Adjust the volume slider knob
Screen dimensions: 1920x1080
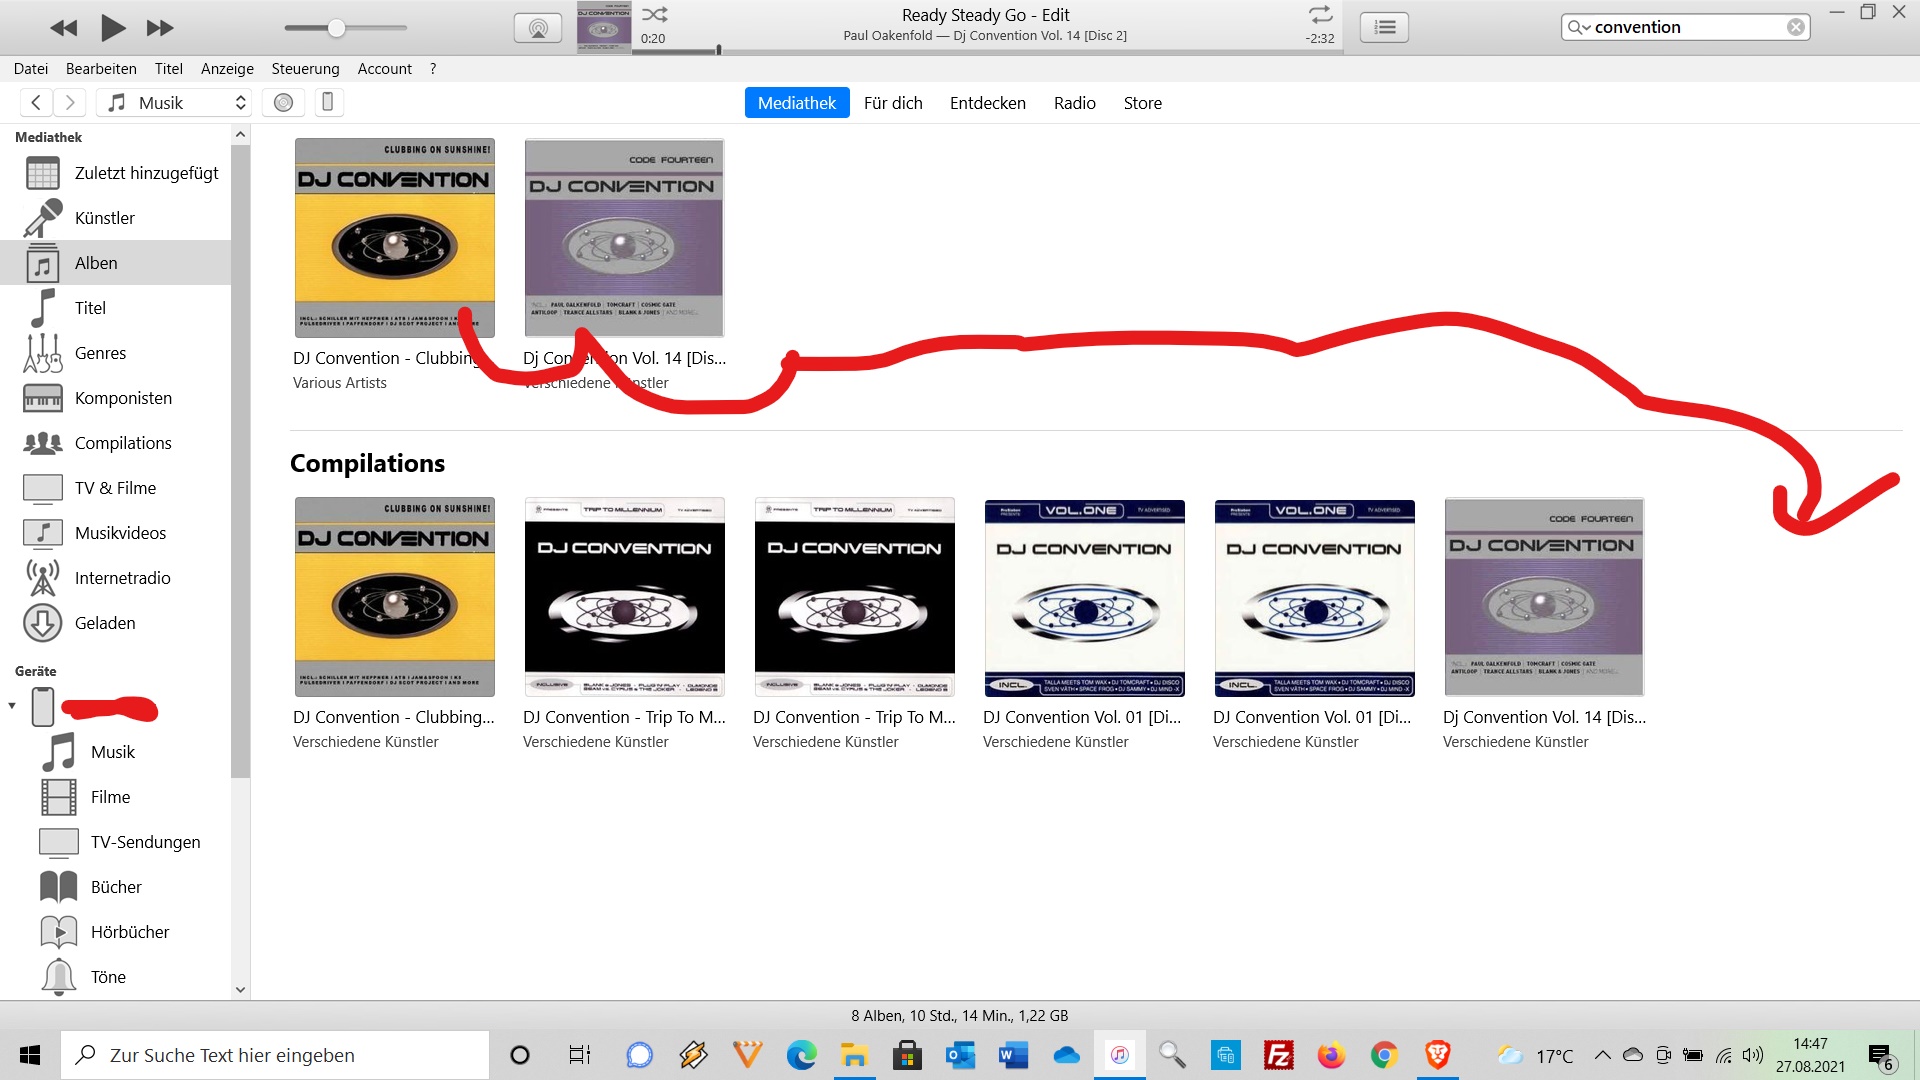[337, 28]
